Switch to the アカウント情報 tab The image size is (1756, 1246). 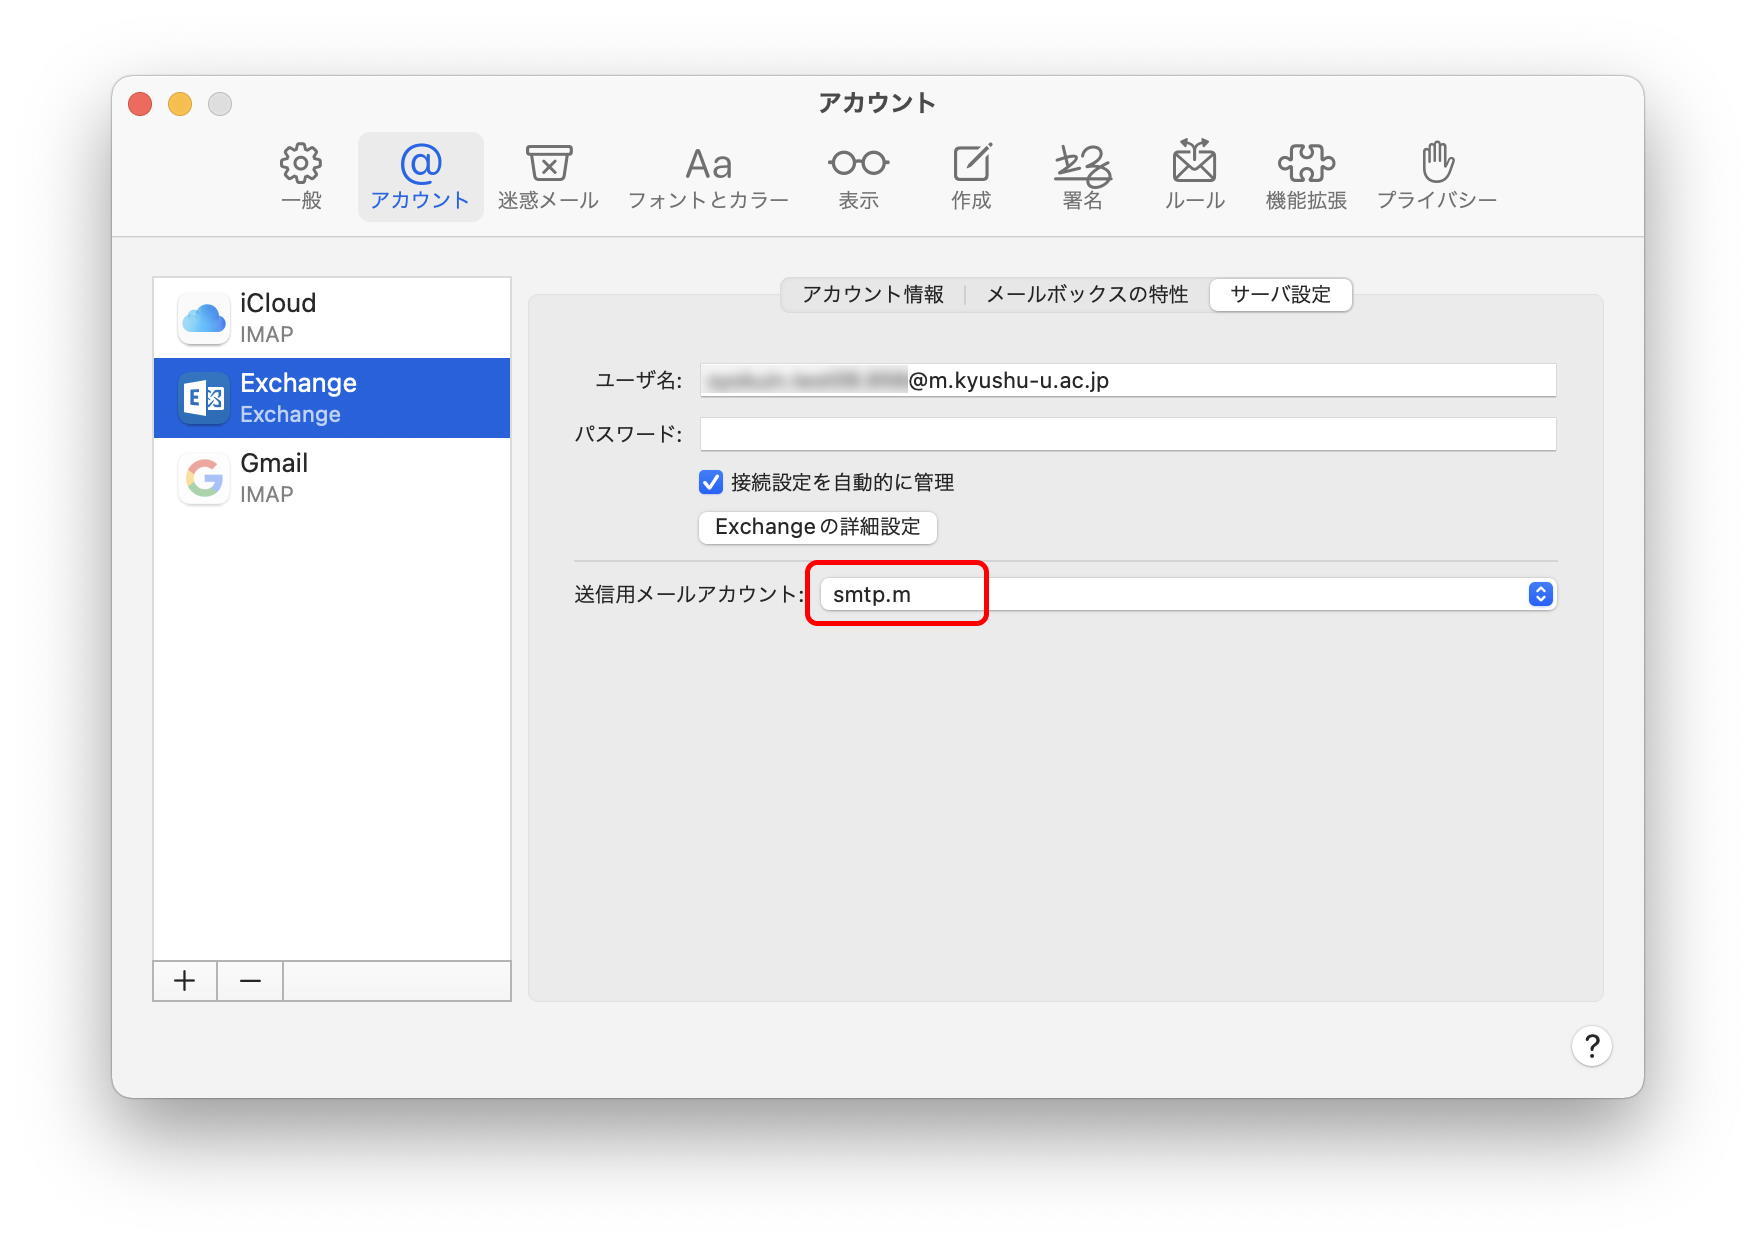pyautogui.click(x=872, y=294)
